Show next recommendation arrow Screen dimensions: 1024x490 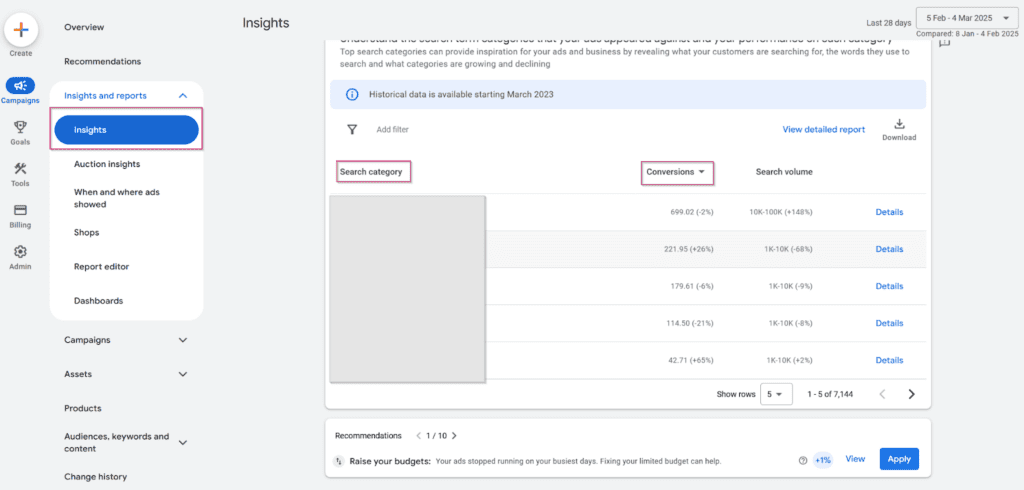click(454, 436)
